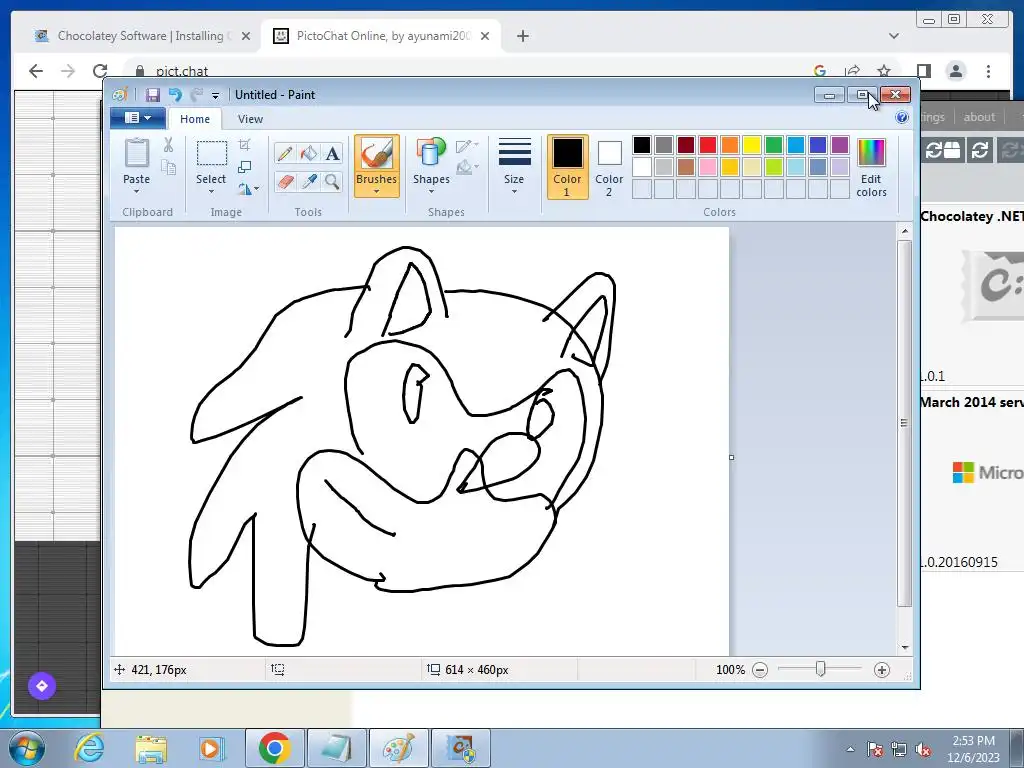1024x768 pixels.
Task: Click the zoom slider handle
Action: (820, 669)
